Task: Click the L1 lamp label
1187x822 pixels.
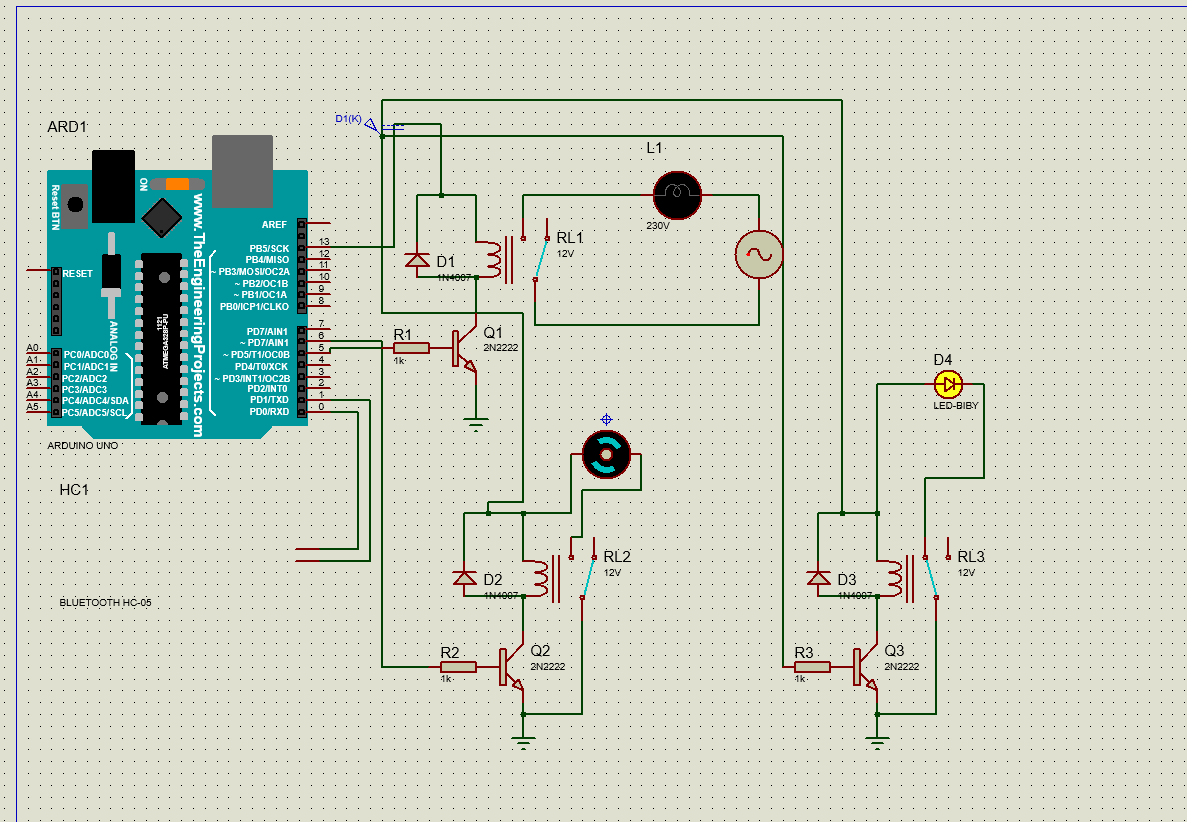Action: 654,148
